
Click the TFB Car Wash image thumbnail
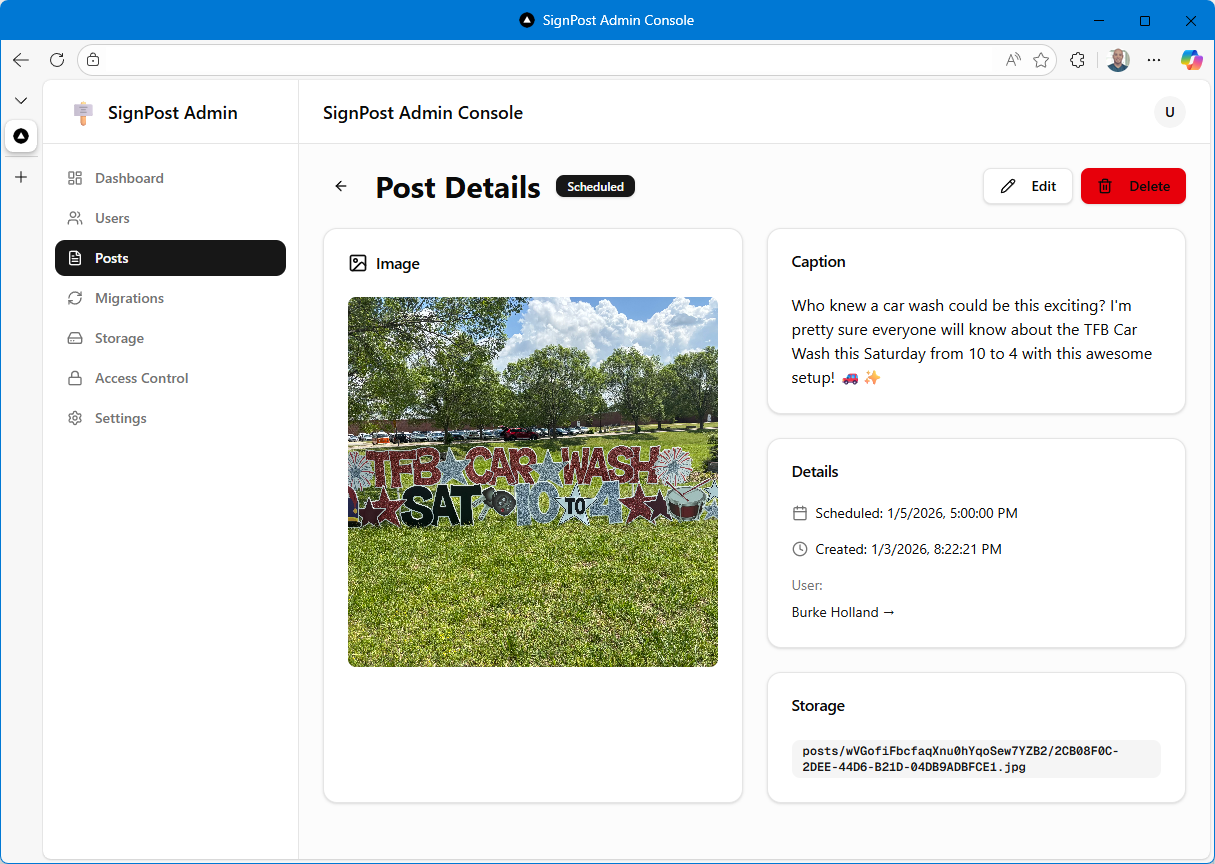tap(532, 481)
